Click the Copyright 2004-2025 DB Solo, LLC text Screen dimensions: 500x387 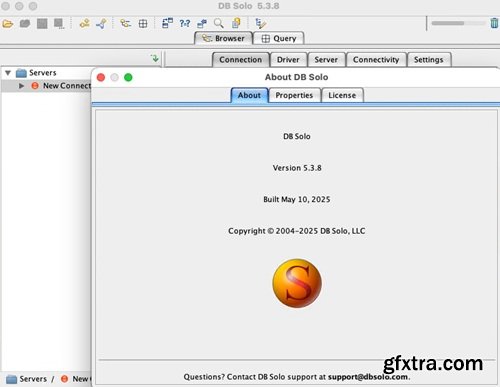coord(297,231)
